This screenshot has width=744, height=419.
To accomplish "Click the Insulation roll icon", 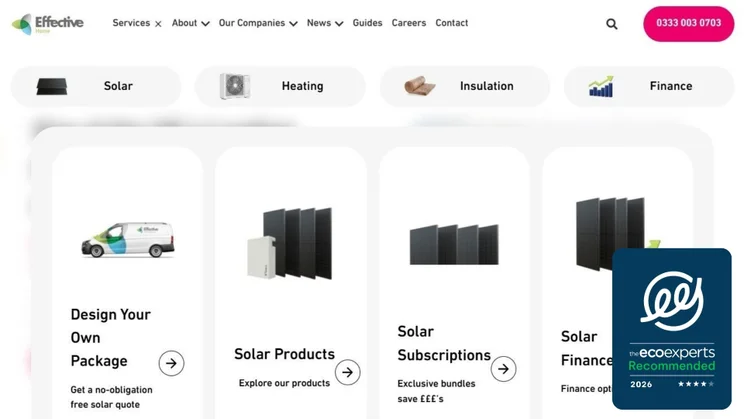I will click(420, 86).
